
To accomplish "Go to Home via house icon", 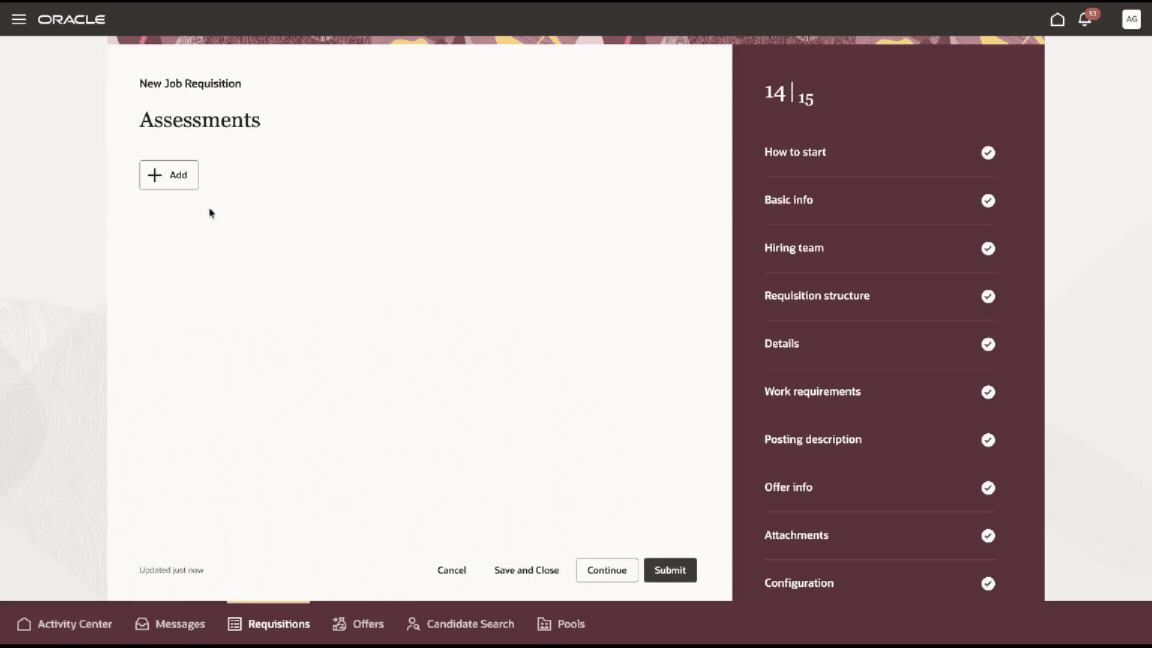I will click(x=1057, y=19).
